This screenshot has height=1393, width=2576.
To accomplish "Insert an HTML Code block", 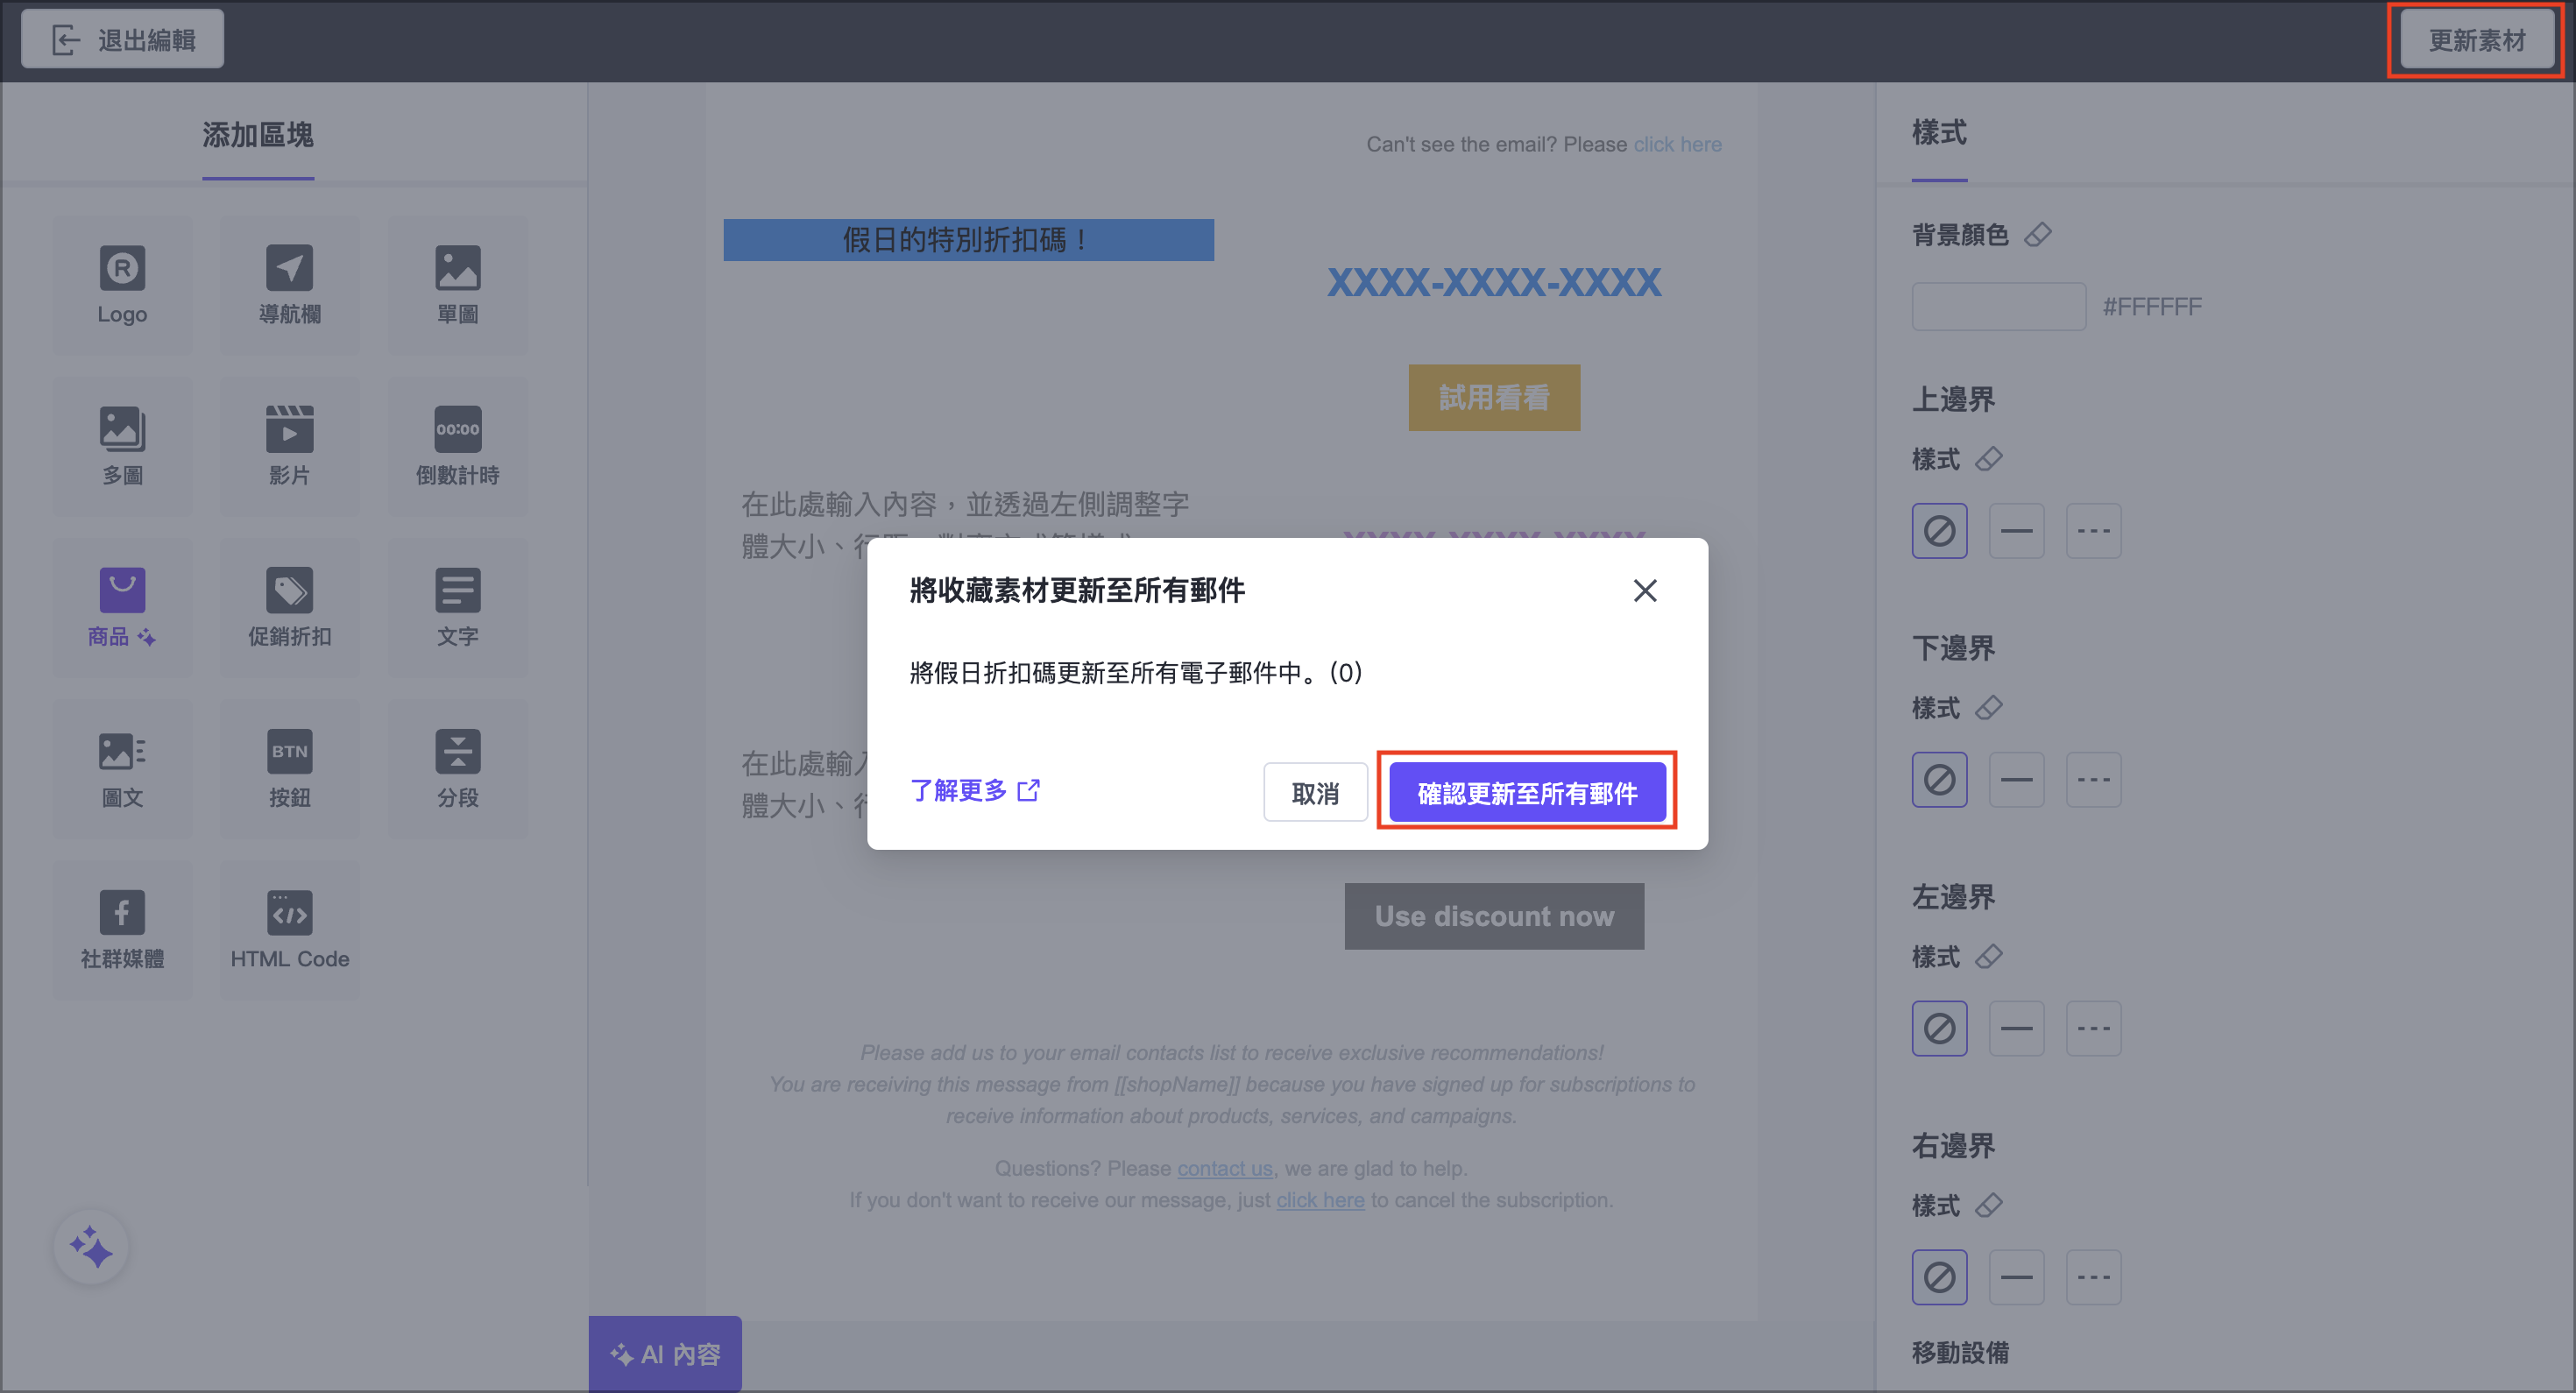I will tap(289, 928).
